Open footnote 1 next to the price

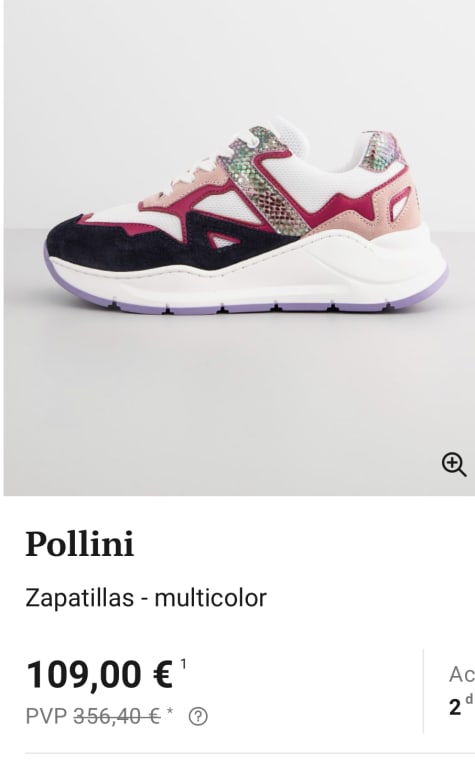[183, 664]
